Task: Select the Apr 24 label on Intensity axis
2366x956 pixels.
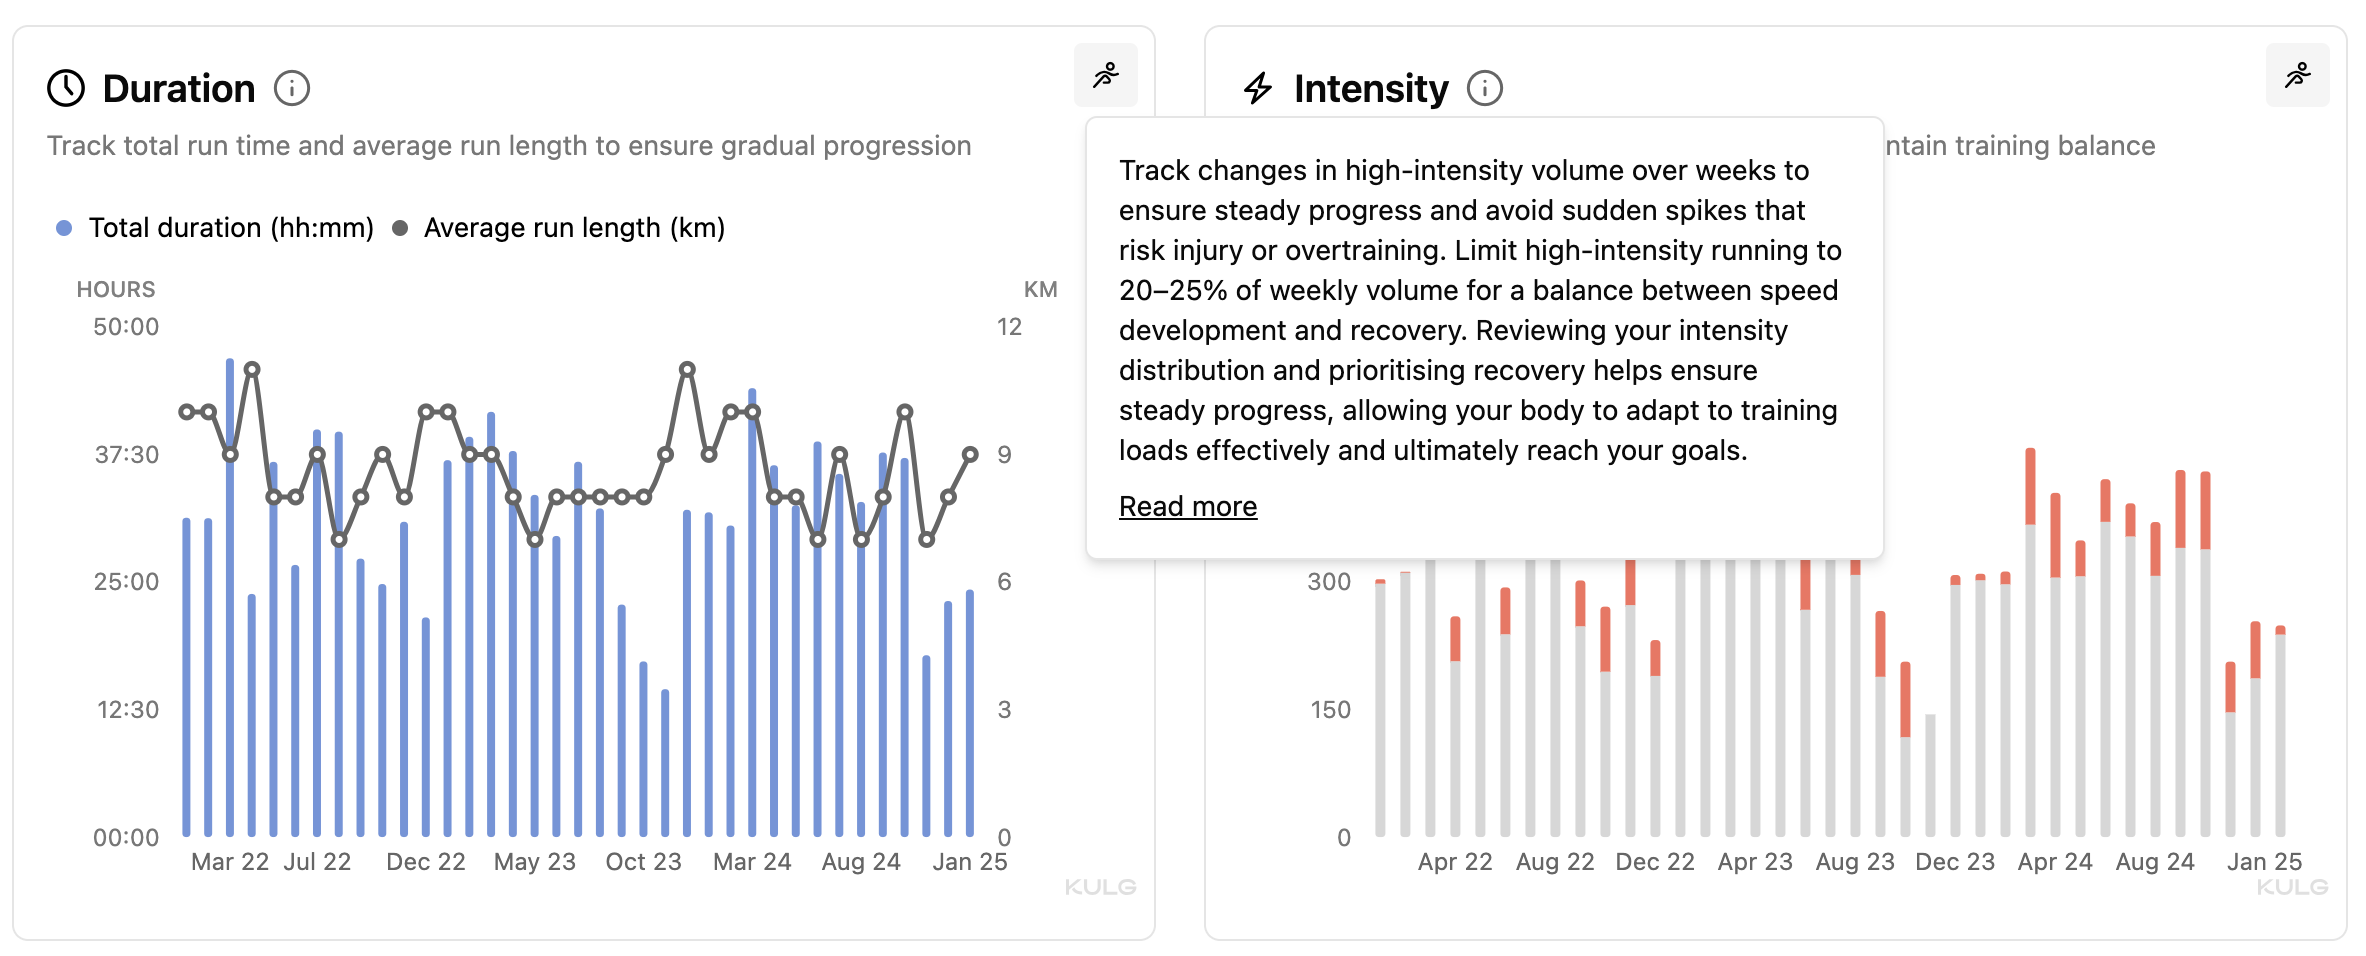Action: 2054,862
